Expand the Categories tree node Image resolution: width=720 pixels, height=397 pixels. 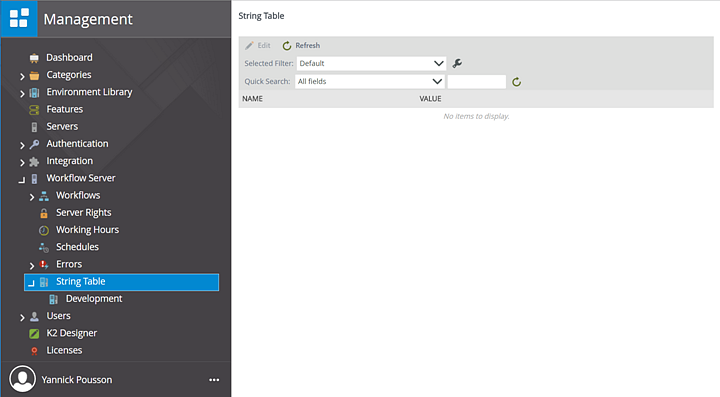pyautogui.click(x=22, y=76)
